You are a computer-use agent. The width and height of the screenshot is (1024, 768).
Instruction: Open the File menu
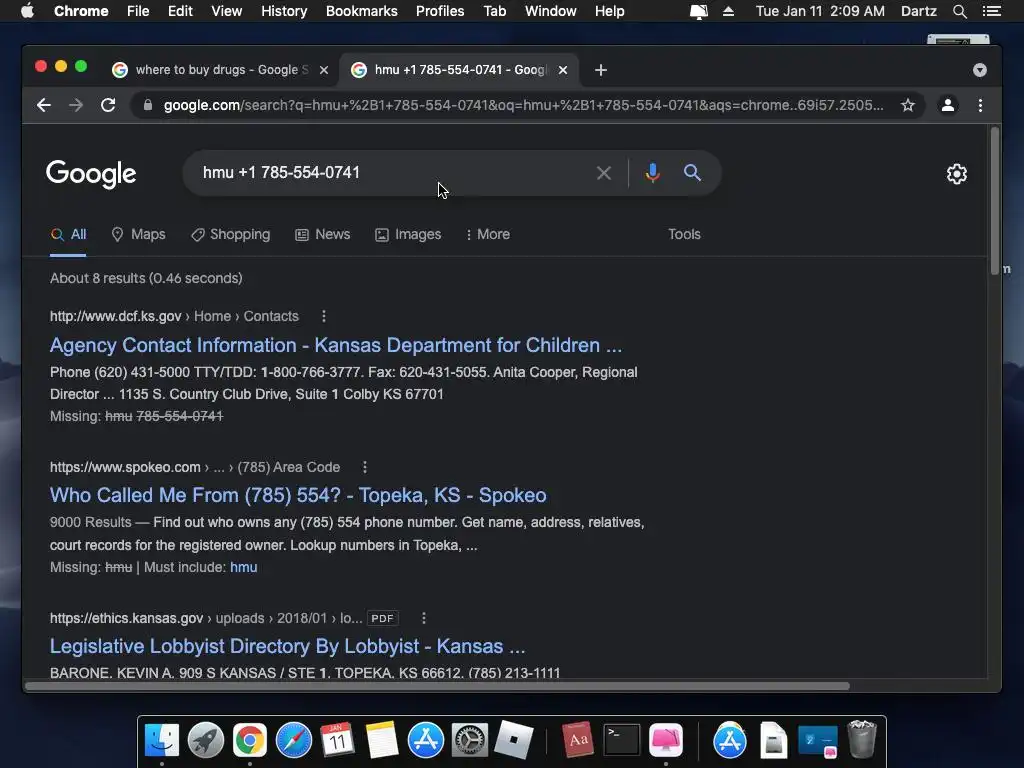(x=138, y=11)
